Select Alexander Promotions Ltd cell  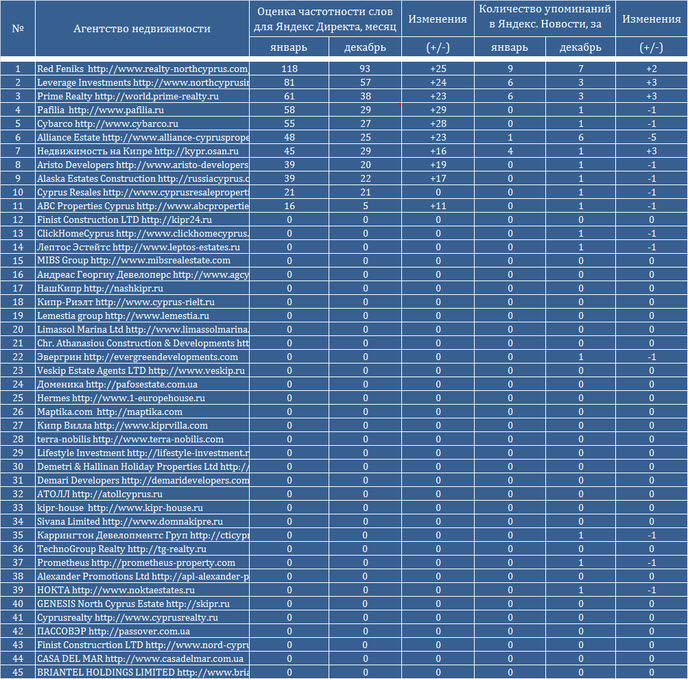(142, 576)
